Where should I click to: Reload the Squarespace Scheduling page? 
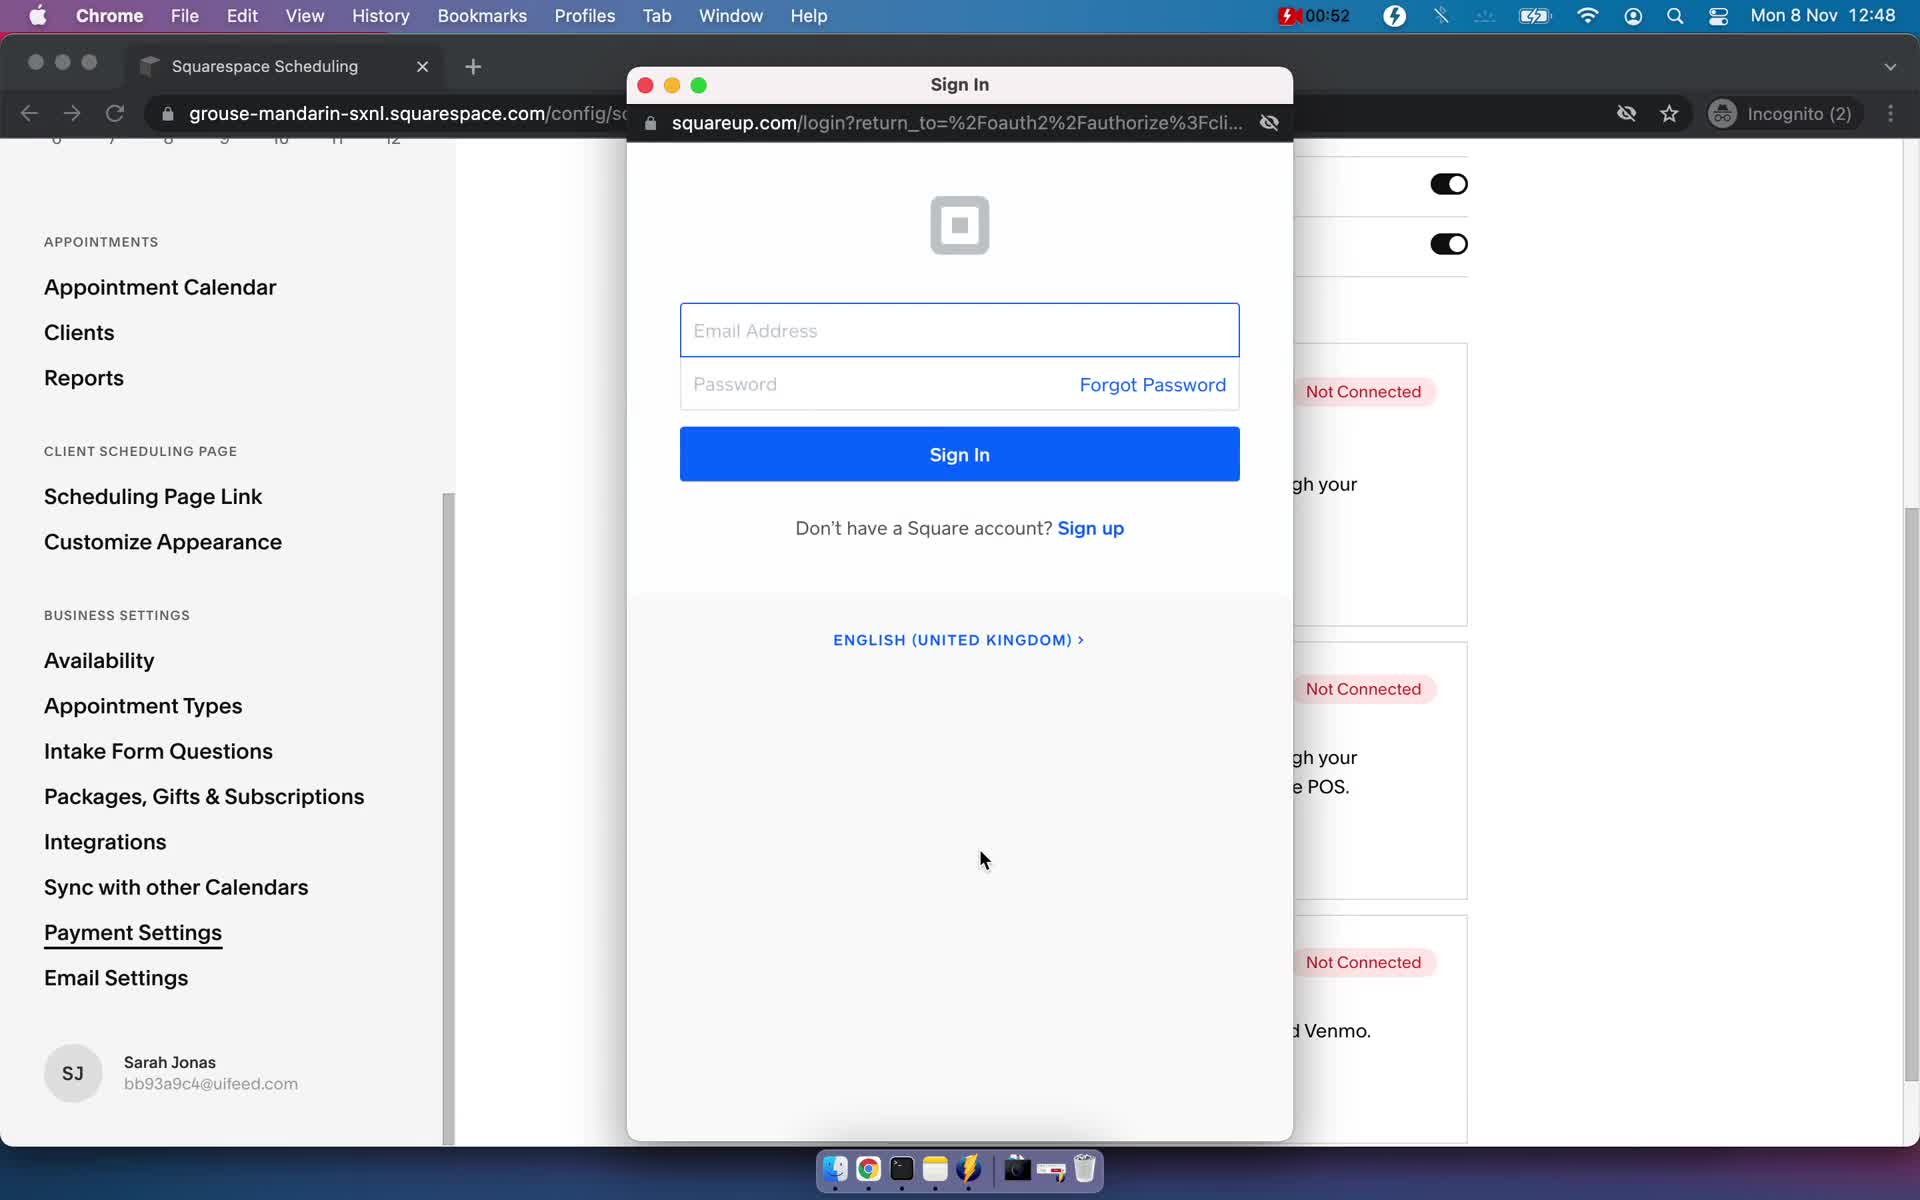[x=115, y=114]
